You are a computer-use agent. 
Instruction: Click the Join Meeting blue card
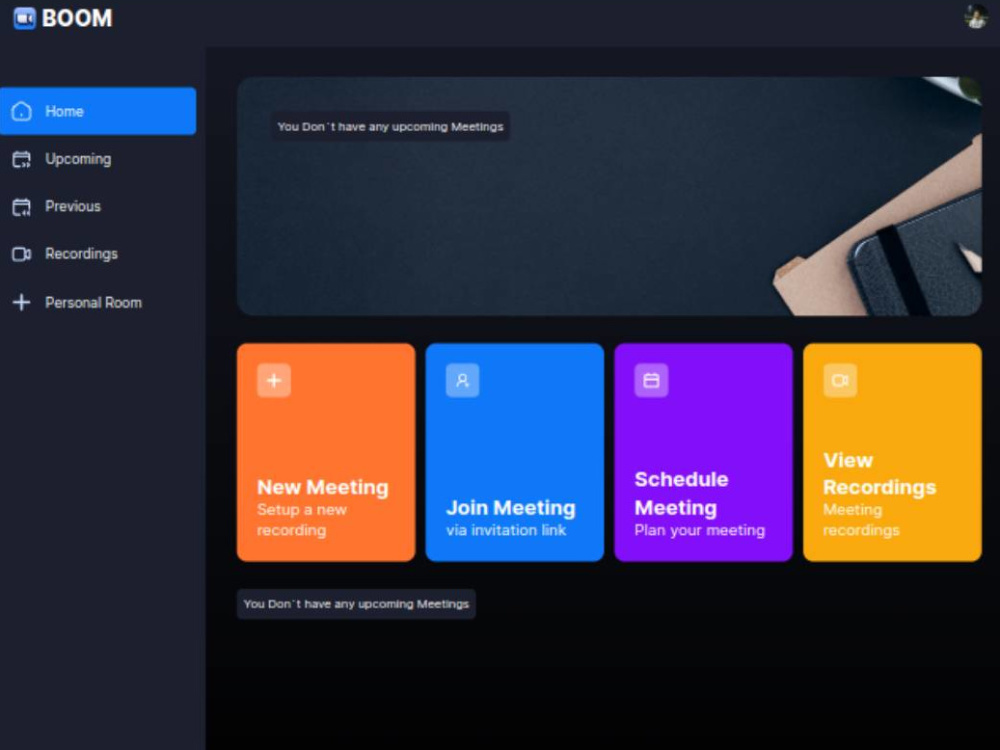515,452
